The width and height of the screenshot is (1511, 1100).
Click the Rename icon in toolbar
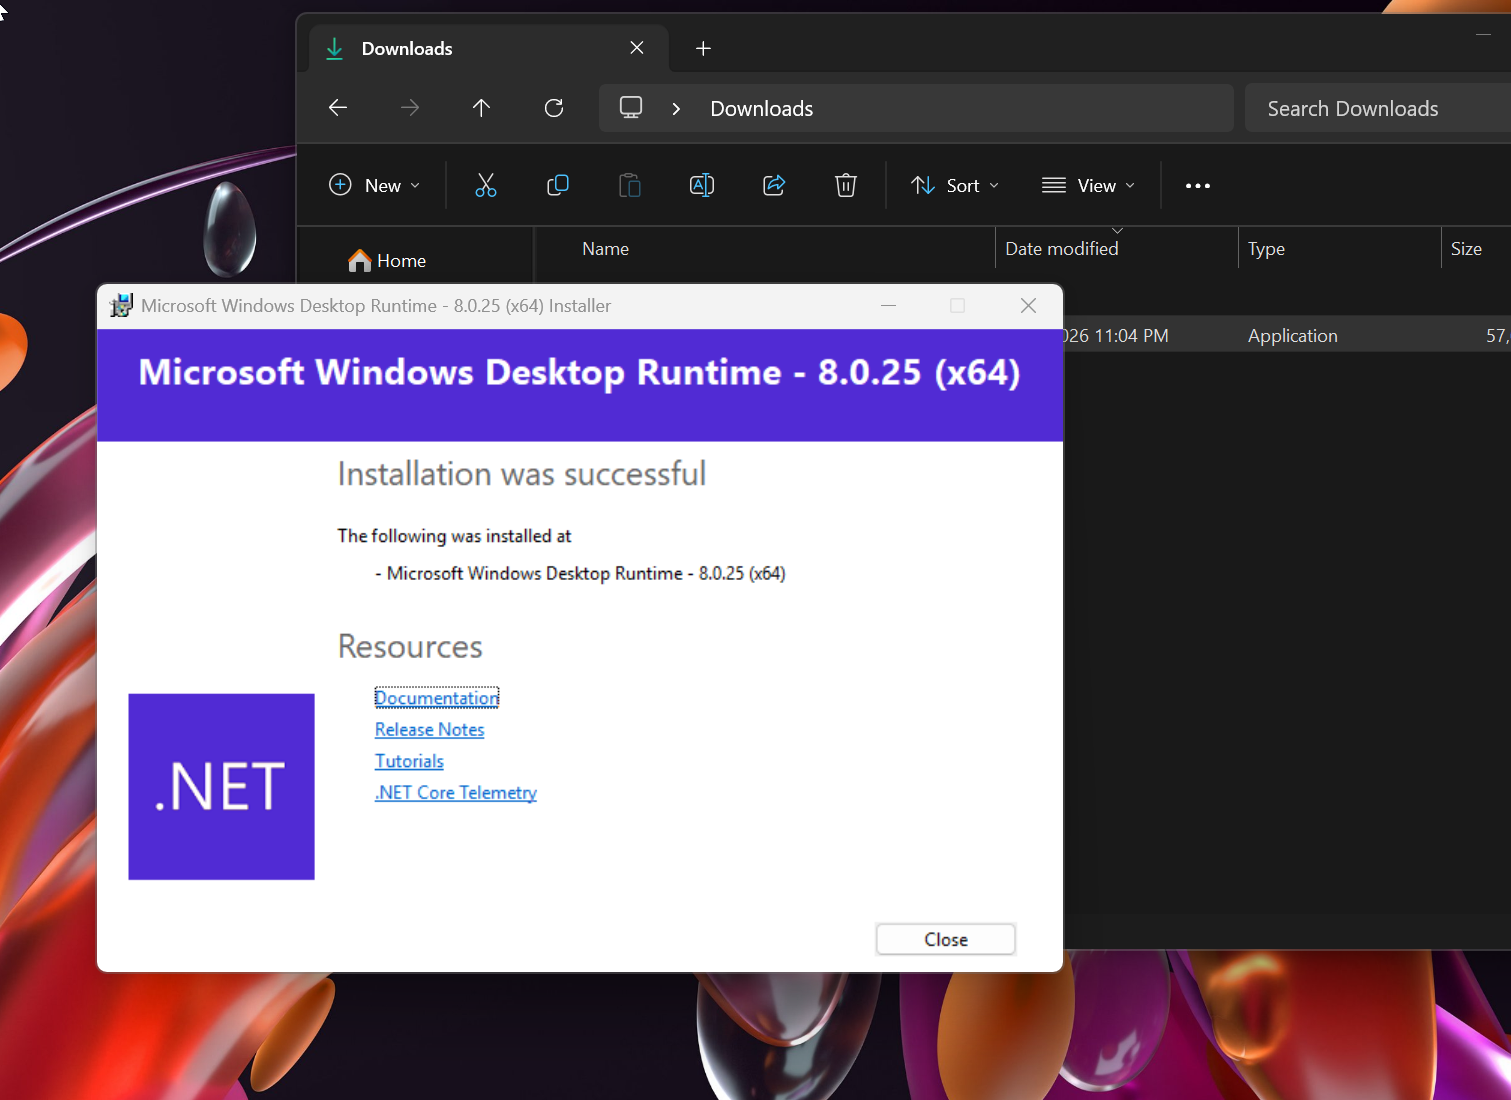(x=702, y=185)
